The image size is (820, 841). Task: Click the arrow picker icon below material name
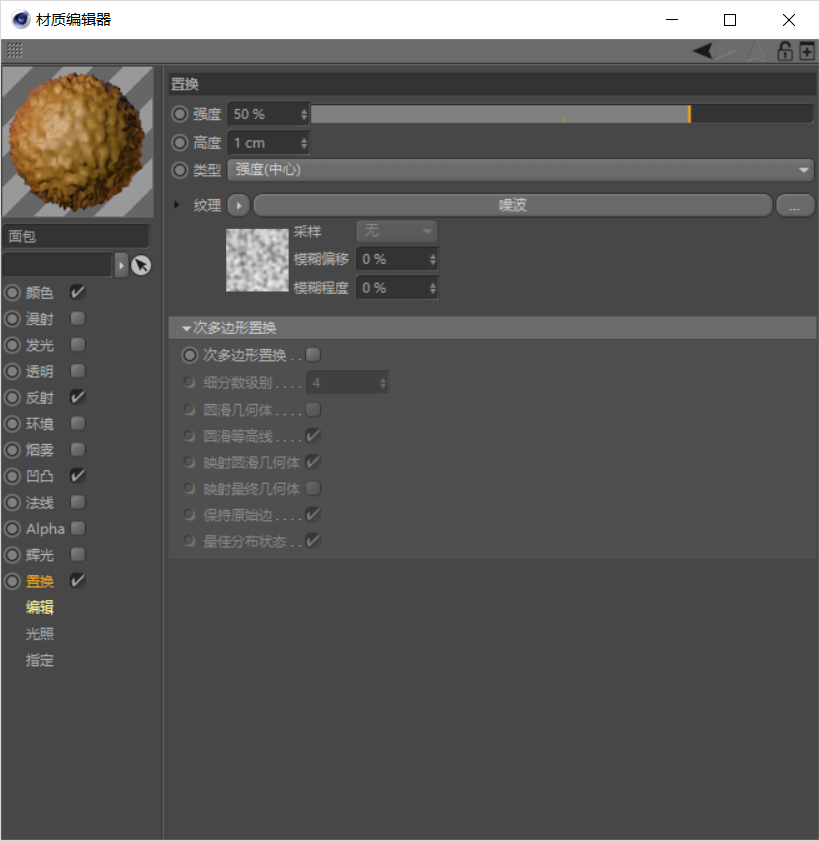point(141,265)
